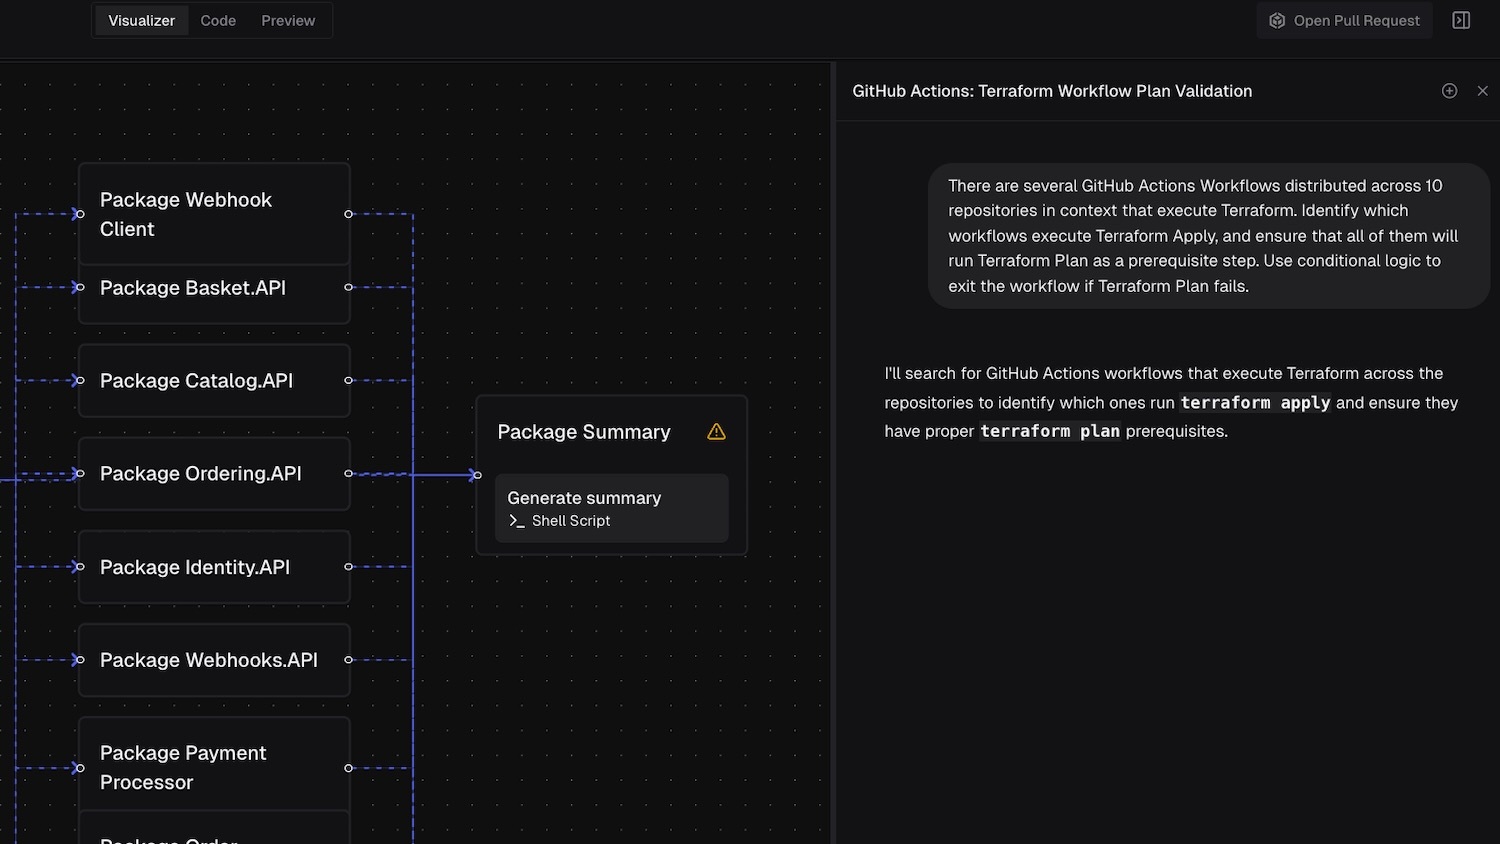Open the Generate summary step
Viewport: 1500px width, 844px height.
(611, 508)
